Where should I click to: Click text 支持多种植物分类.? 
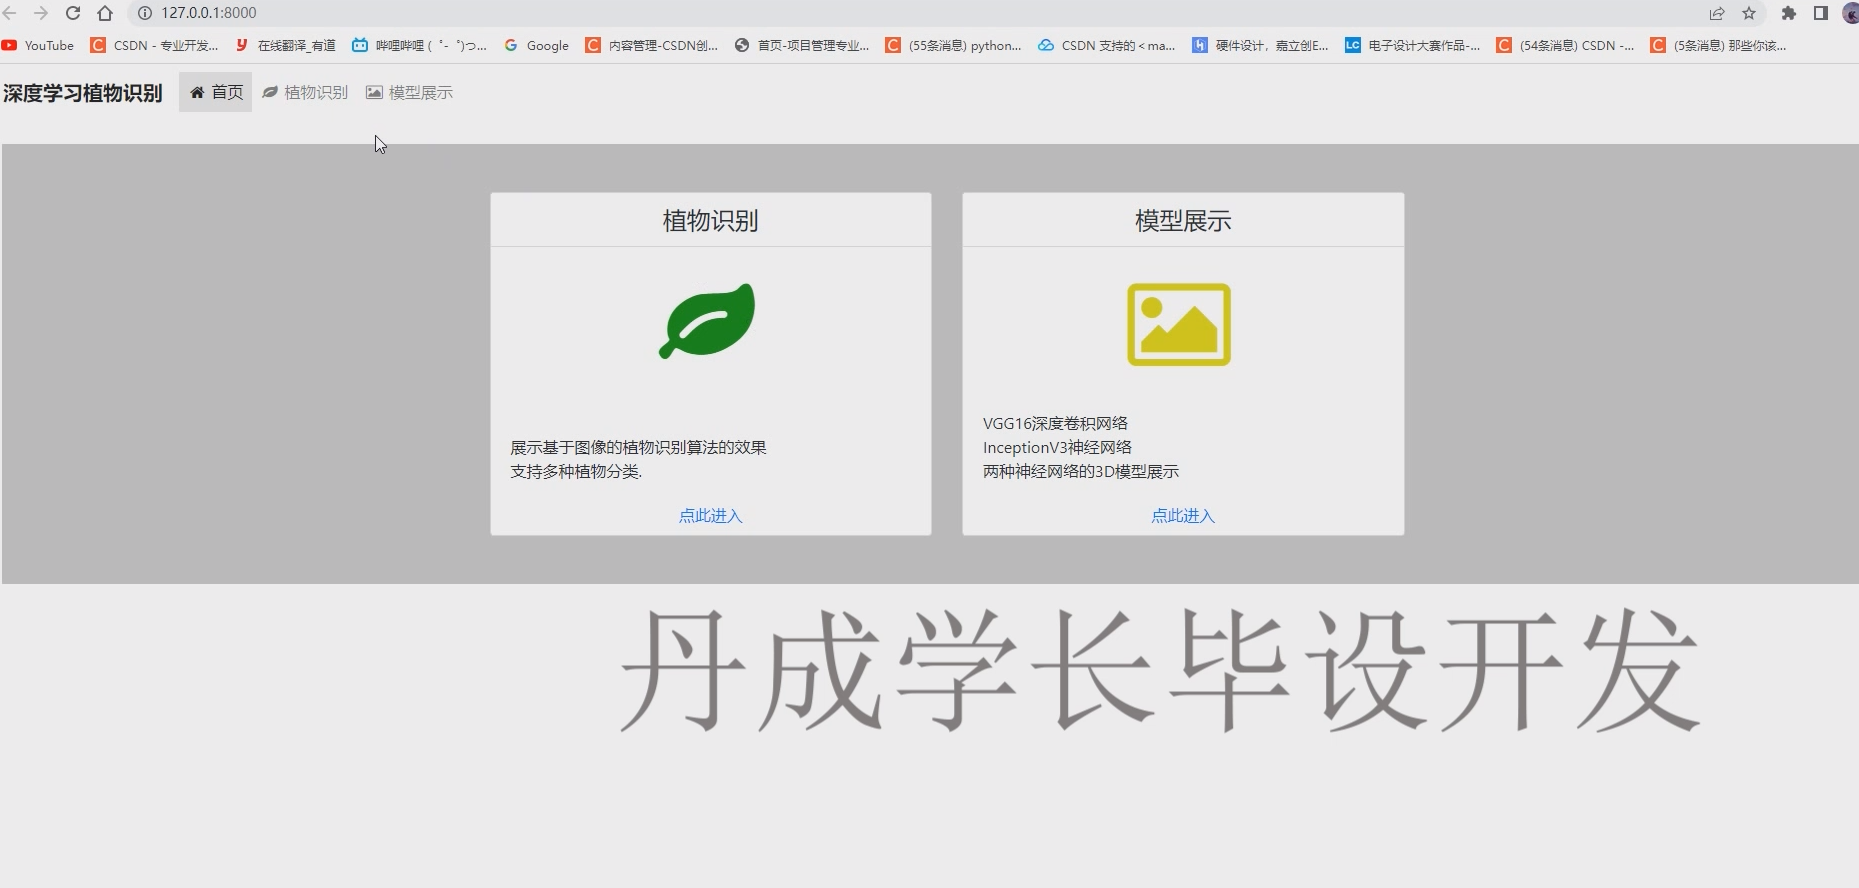[576, 471]
